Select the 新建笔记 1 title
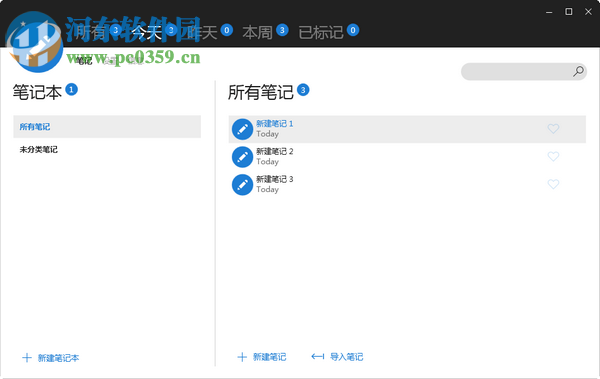Viewport: 600px width, 379px height. [x=275, y=124]
